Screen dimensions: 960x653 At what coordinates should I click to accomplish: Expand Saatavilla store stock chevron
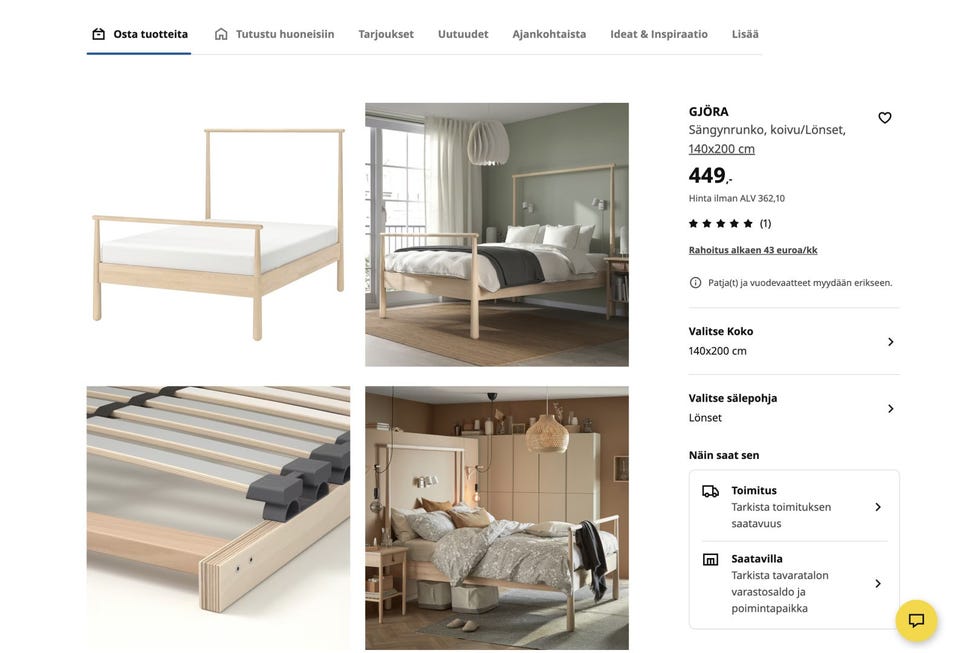coord(878,583)
